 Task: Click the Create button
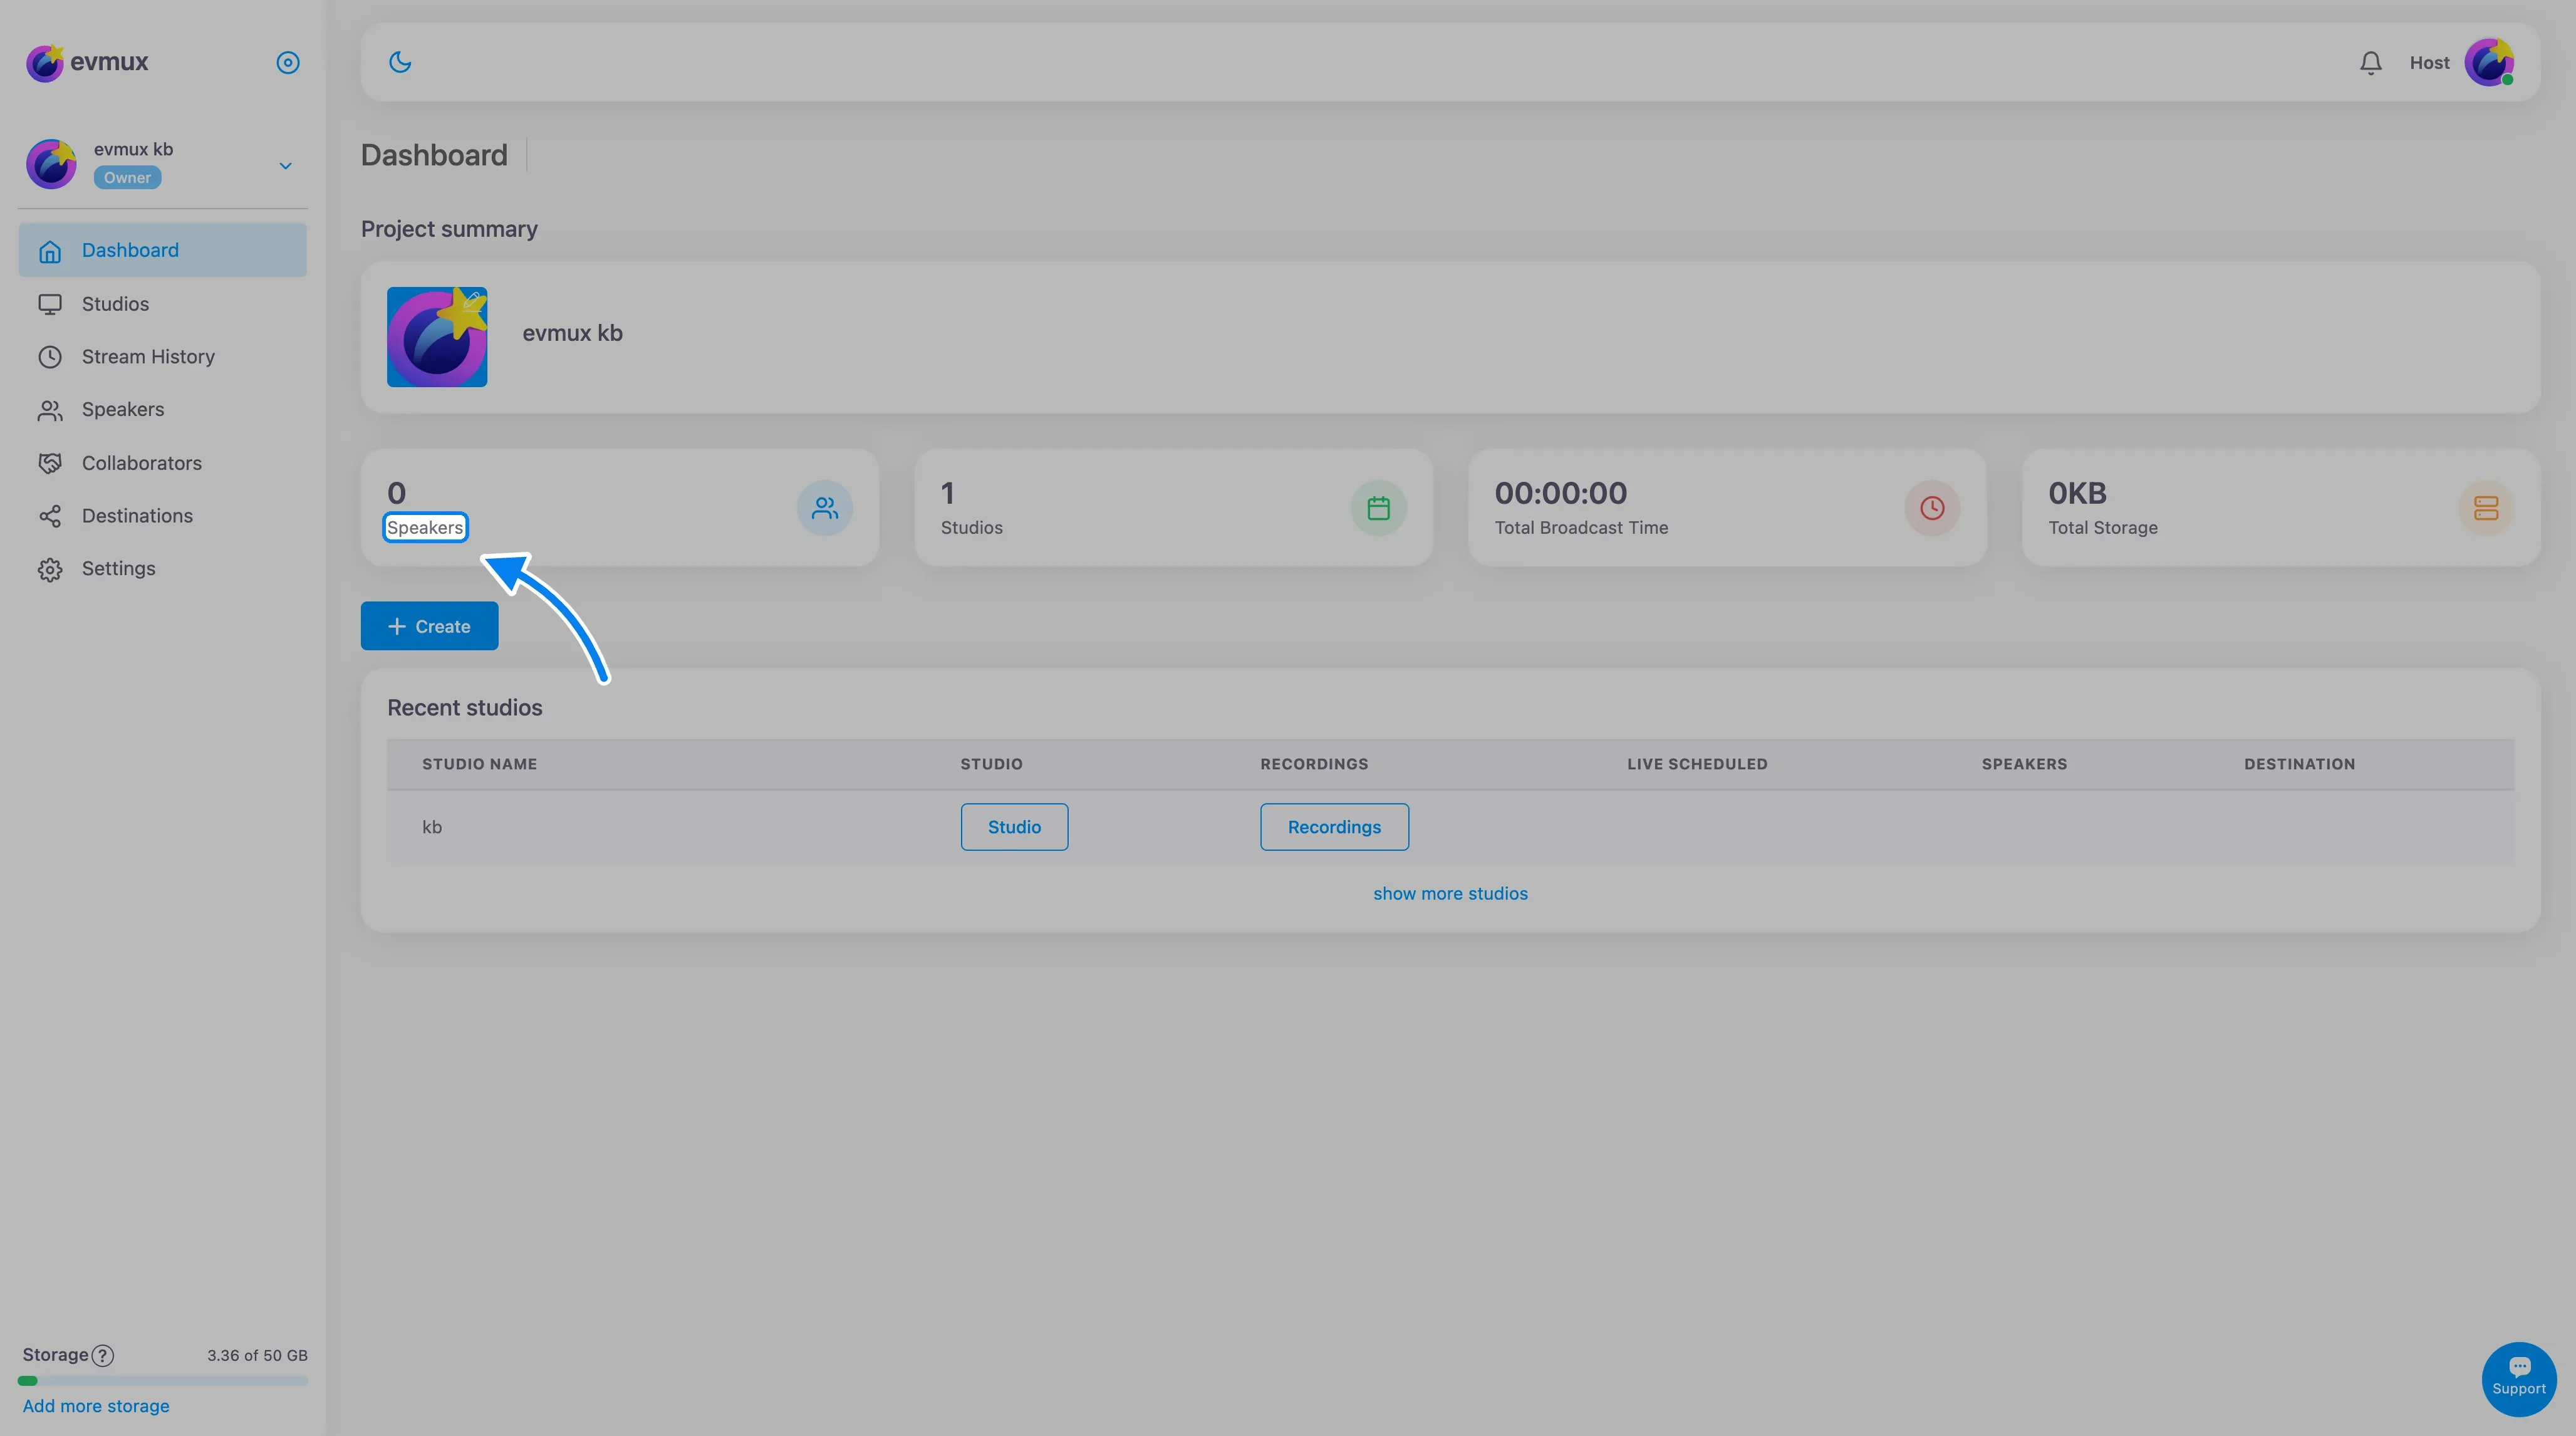click(x=429, y=626)
